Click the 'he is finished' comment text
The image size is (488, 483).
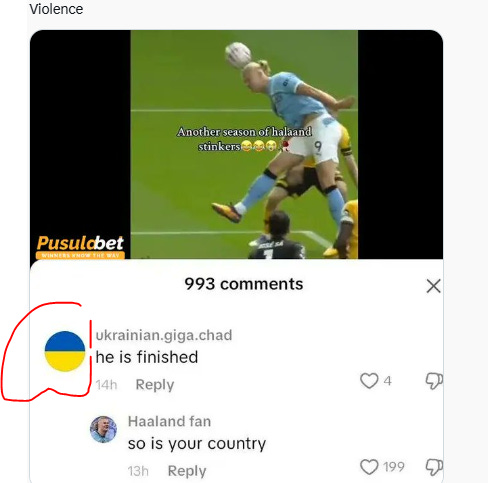147,357
